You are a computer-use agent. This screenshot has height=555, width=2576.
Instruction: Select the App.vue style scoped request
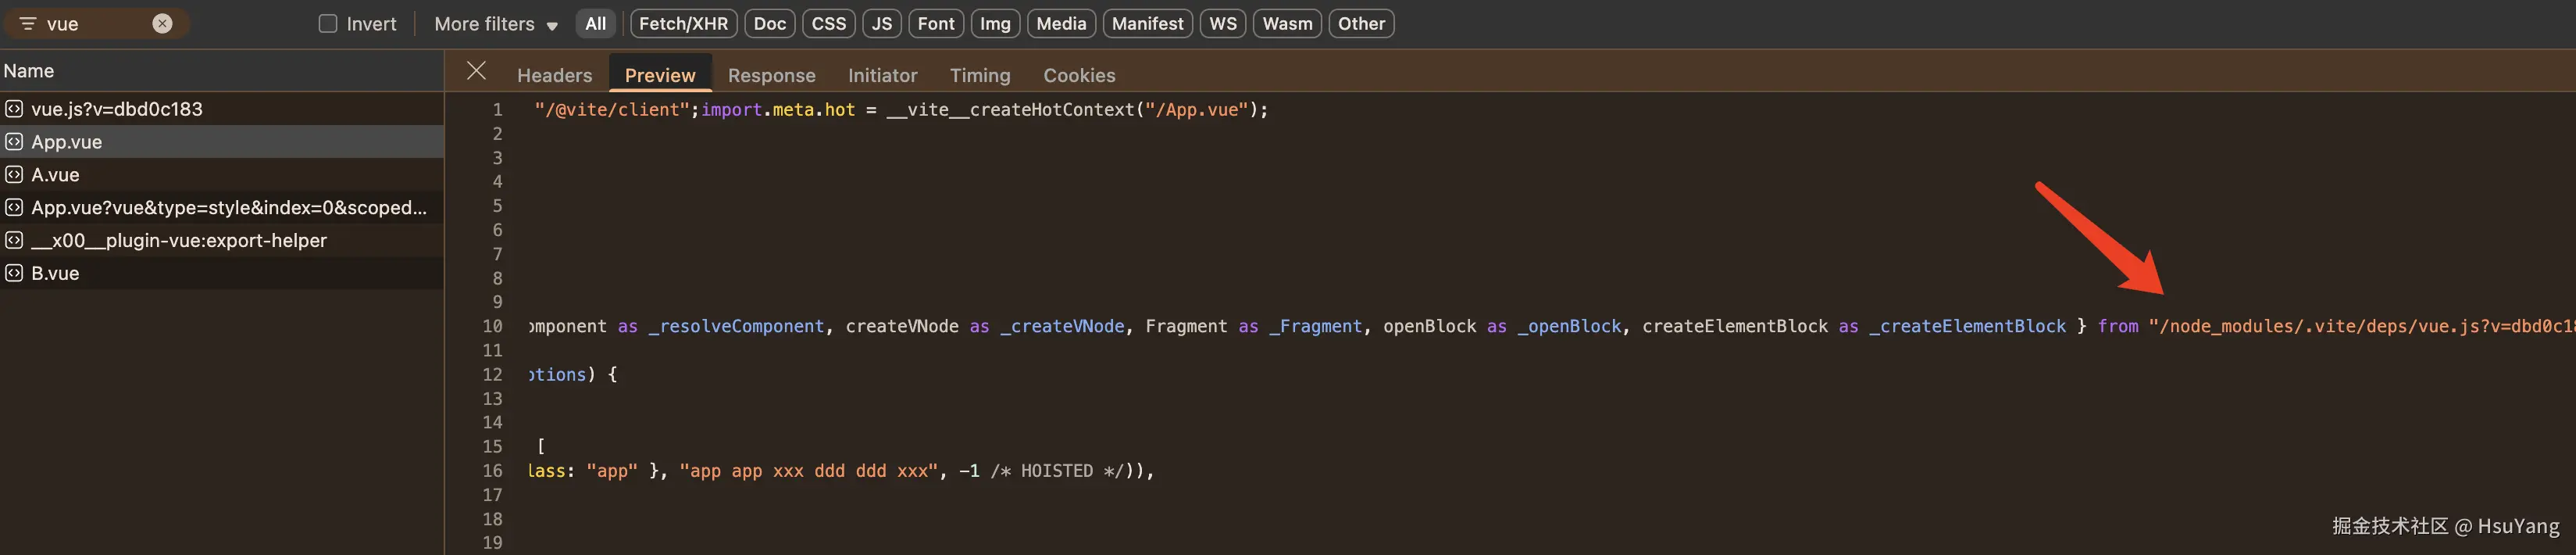tap(221, 208)
